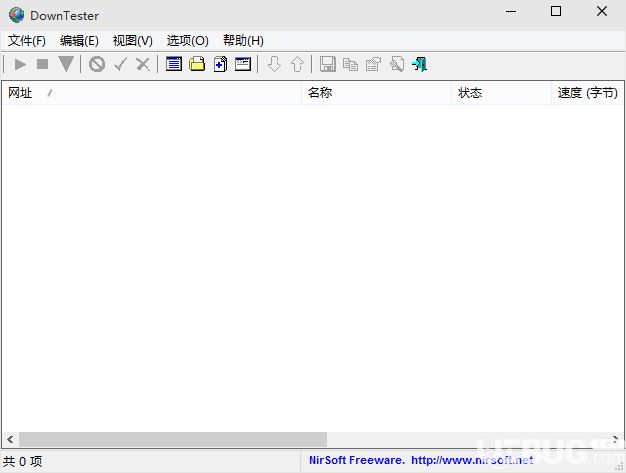
Task: Sort by the 名称 column header
Action: (376, 93)
